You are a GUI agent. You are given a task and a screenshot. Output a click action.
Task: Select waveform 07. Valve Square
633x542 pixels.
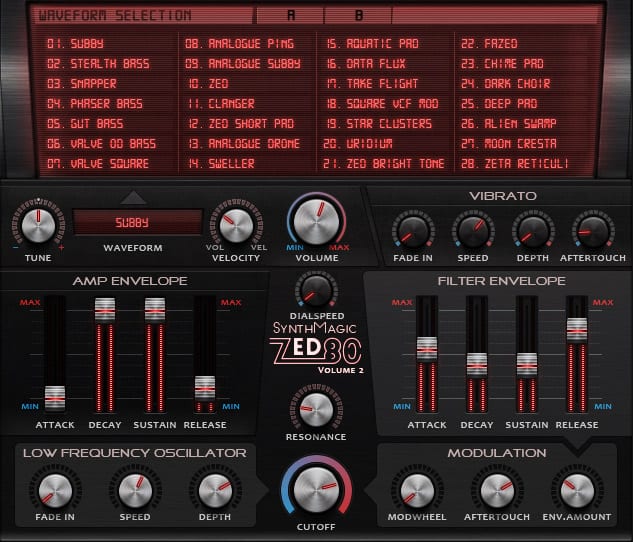[98, 163]
